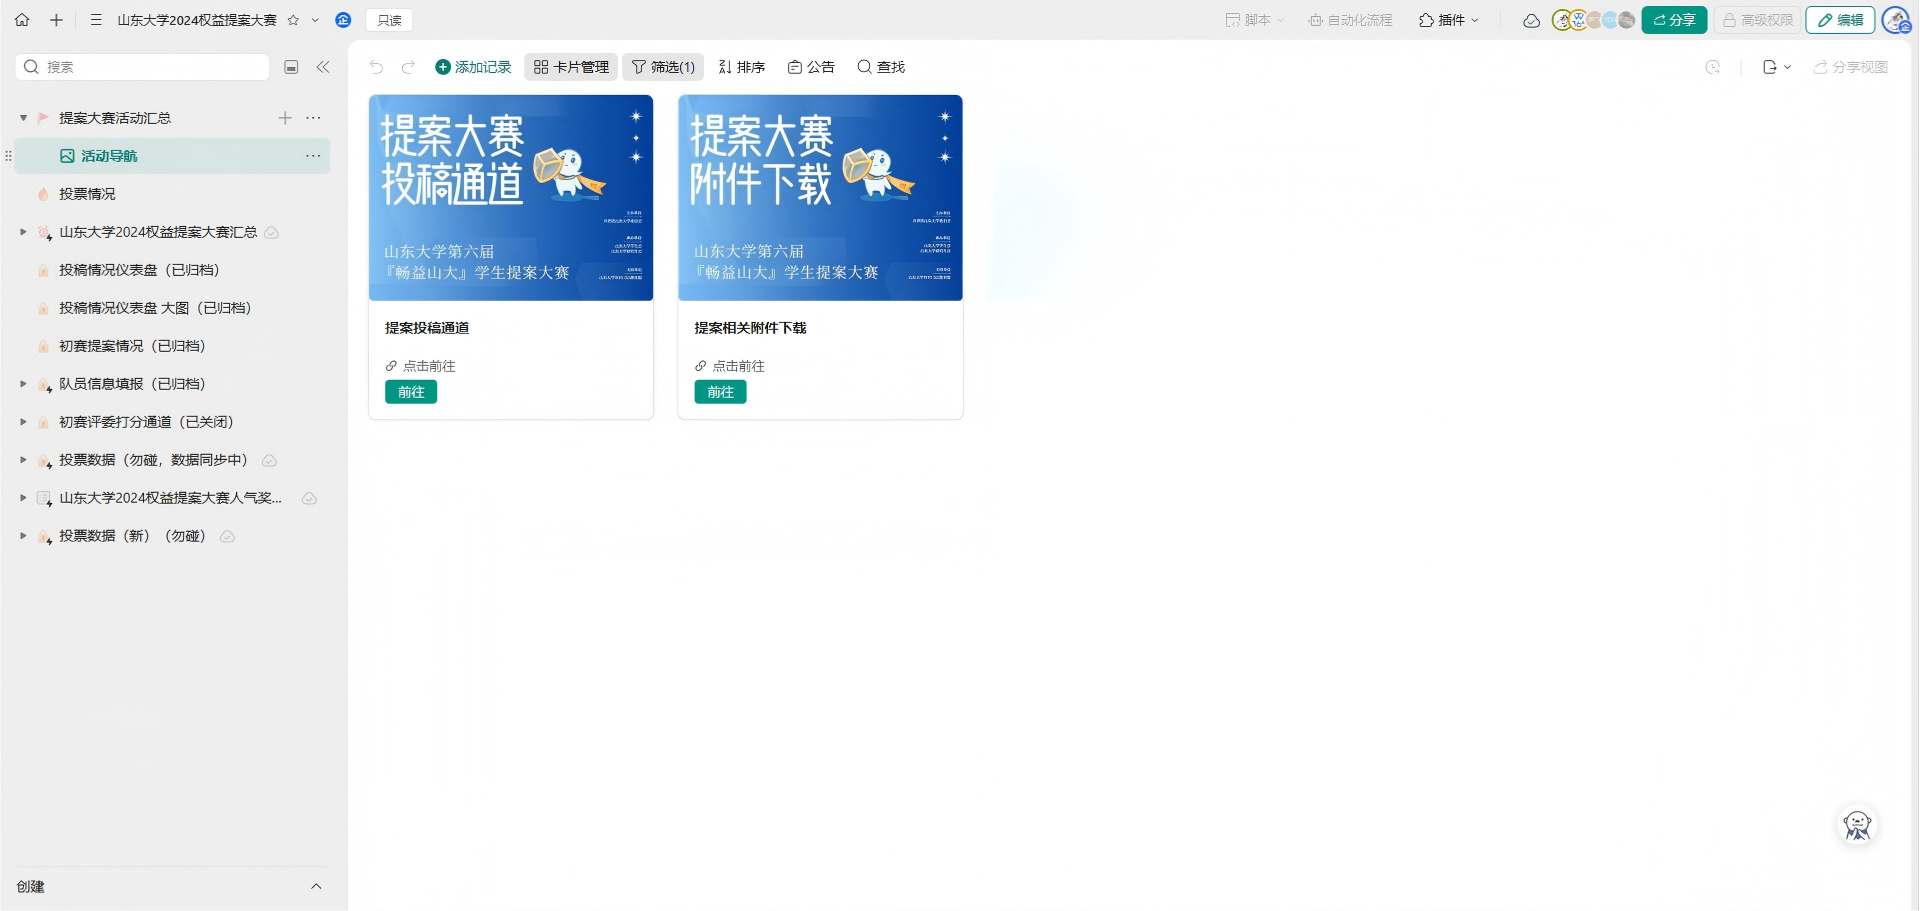Collapse the left sidebar panel
Screen dimensions: 1920x911
coord(323,67)
